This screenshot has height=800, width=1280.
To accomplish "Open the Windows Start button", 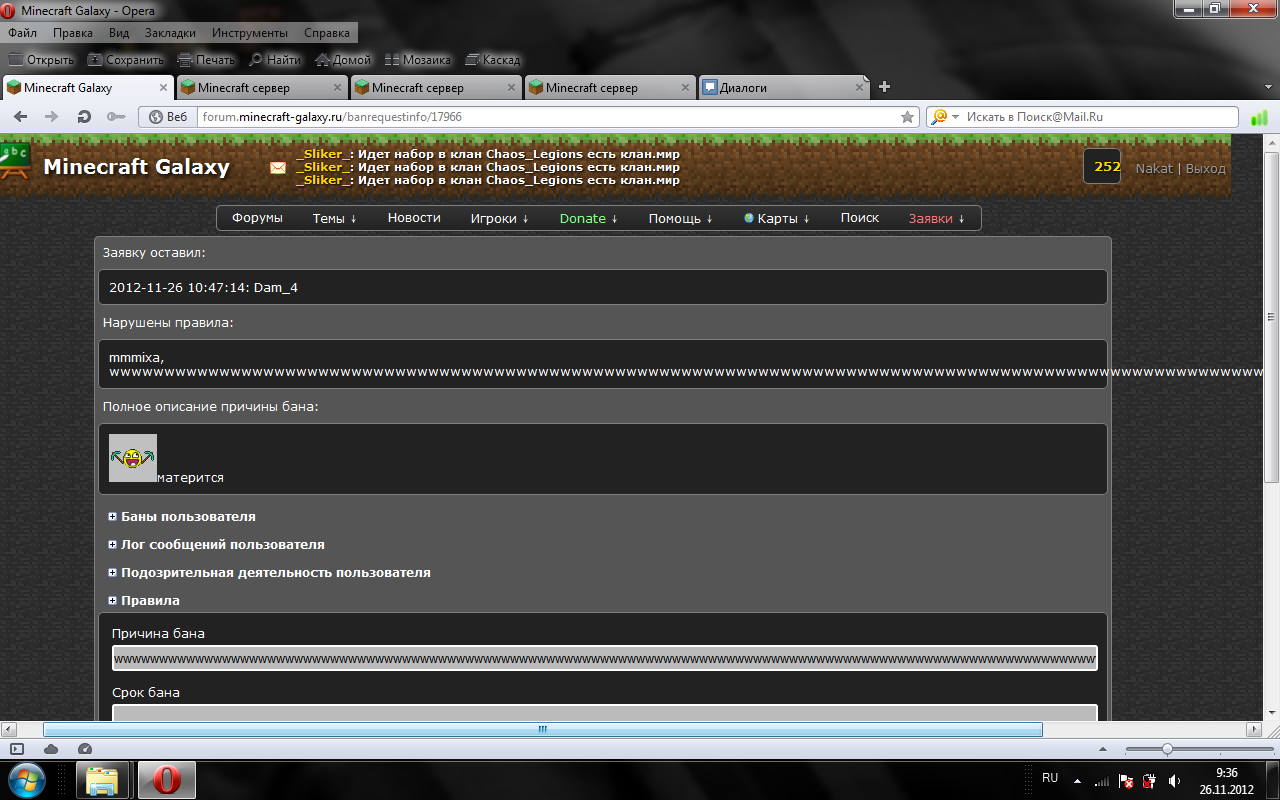I will [27, 779].
